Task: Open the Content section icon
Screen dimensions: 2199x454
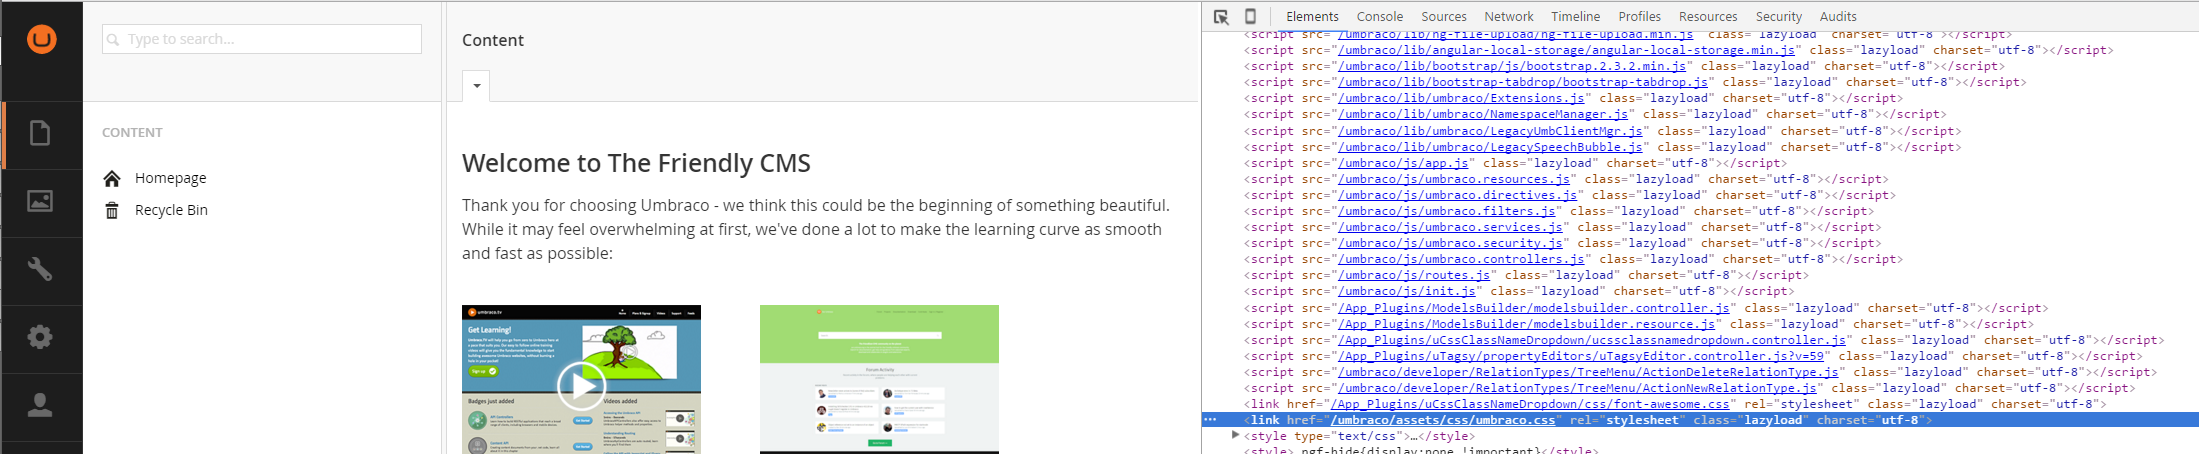Action: click(40, 133)
